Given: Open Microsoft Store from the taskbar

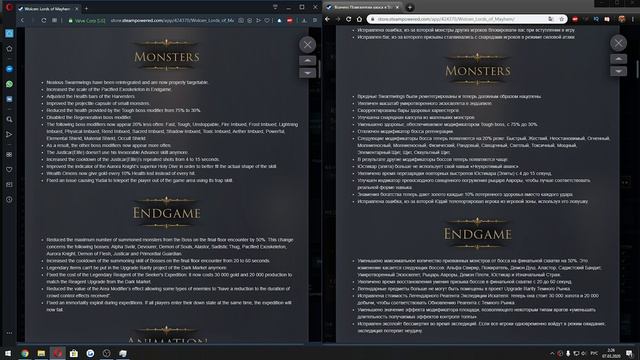Looking at the screenshot, I should tap(74, 353).
